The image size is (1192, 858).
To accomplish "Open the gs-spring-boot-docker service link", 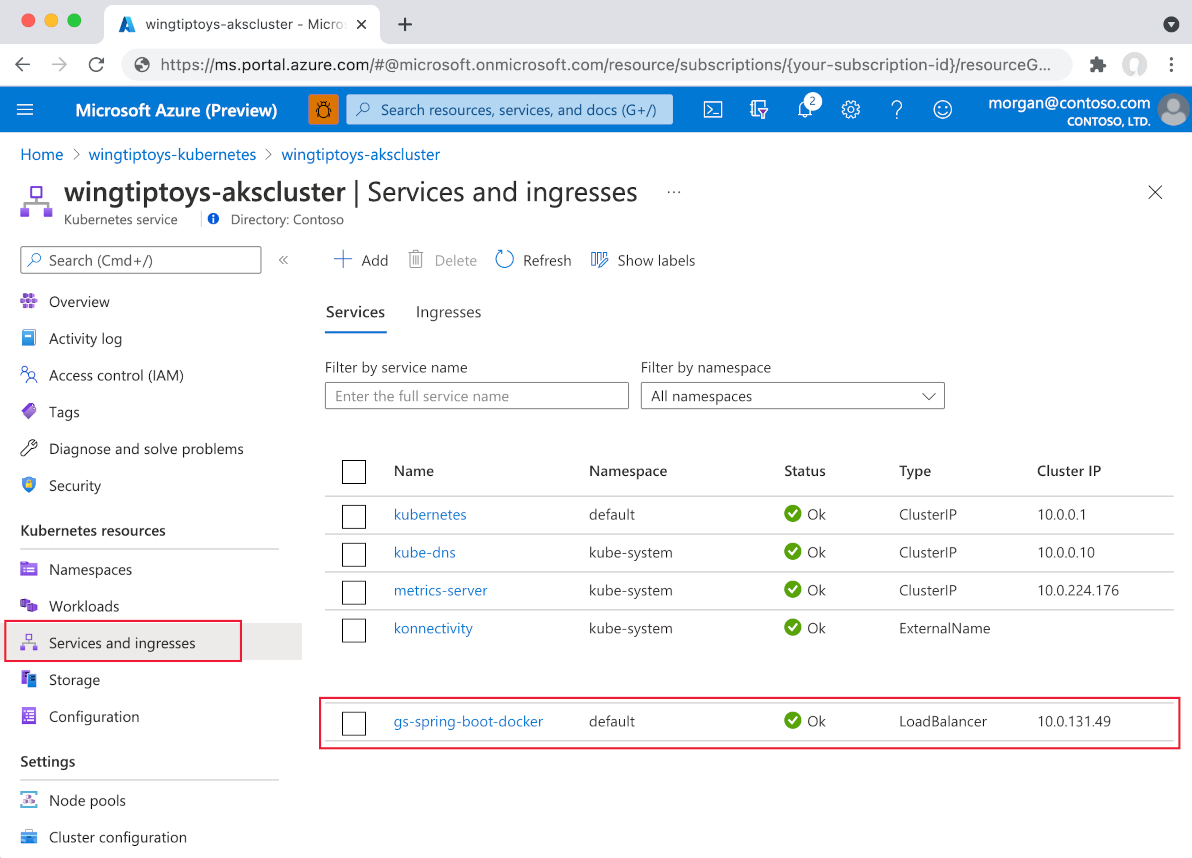I will (468, 721).
